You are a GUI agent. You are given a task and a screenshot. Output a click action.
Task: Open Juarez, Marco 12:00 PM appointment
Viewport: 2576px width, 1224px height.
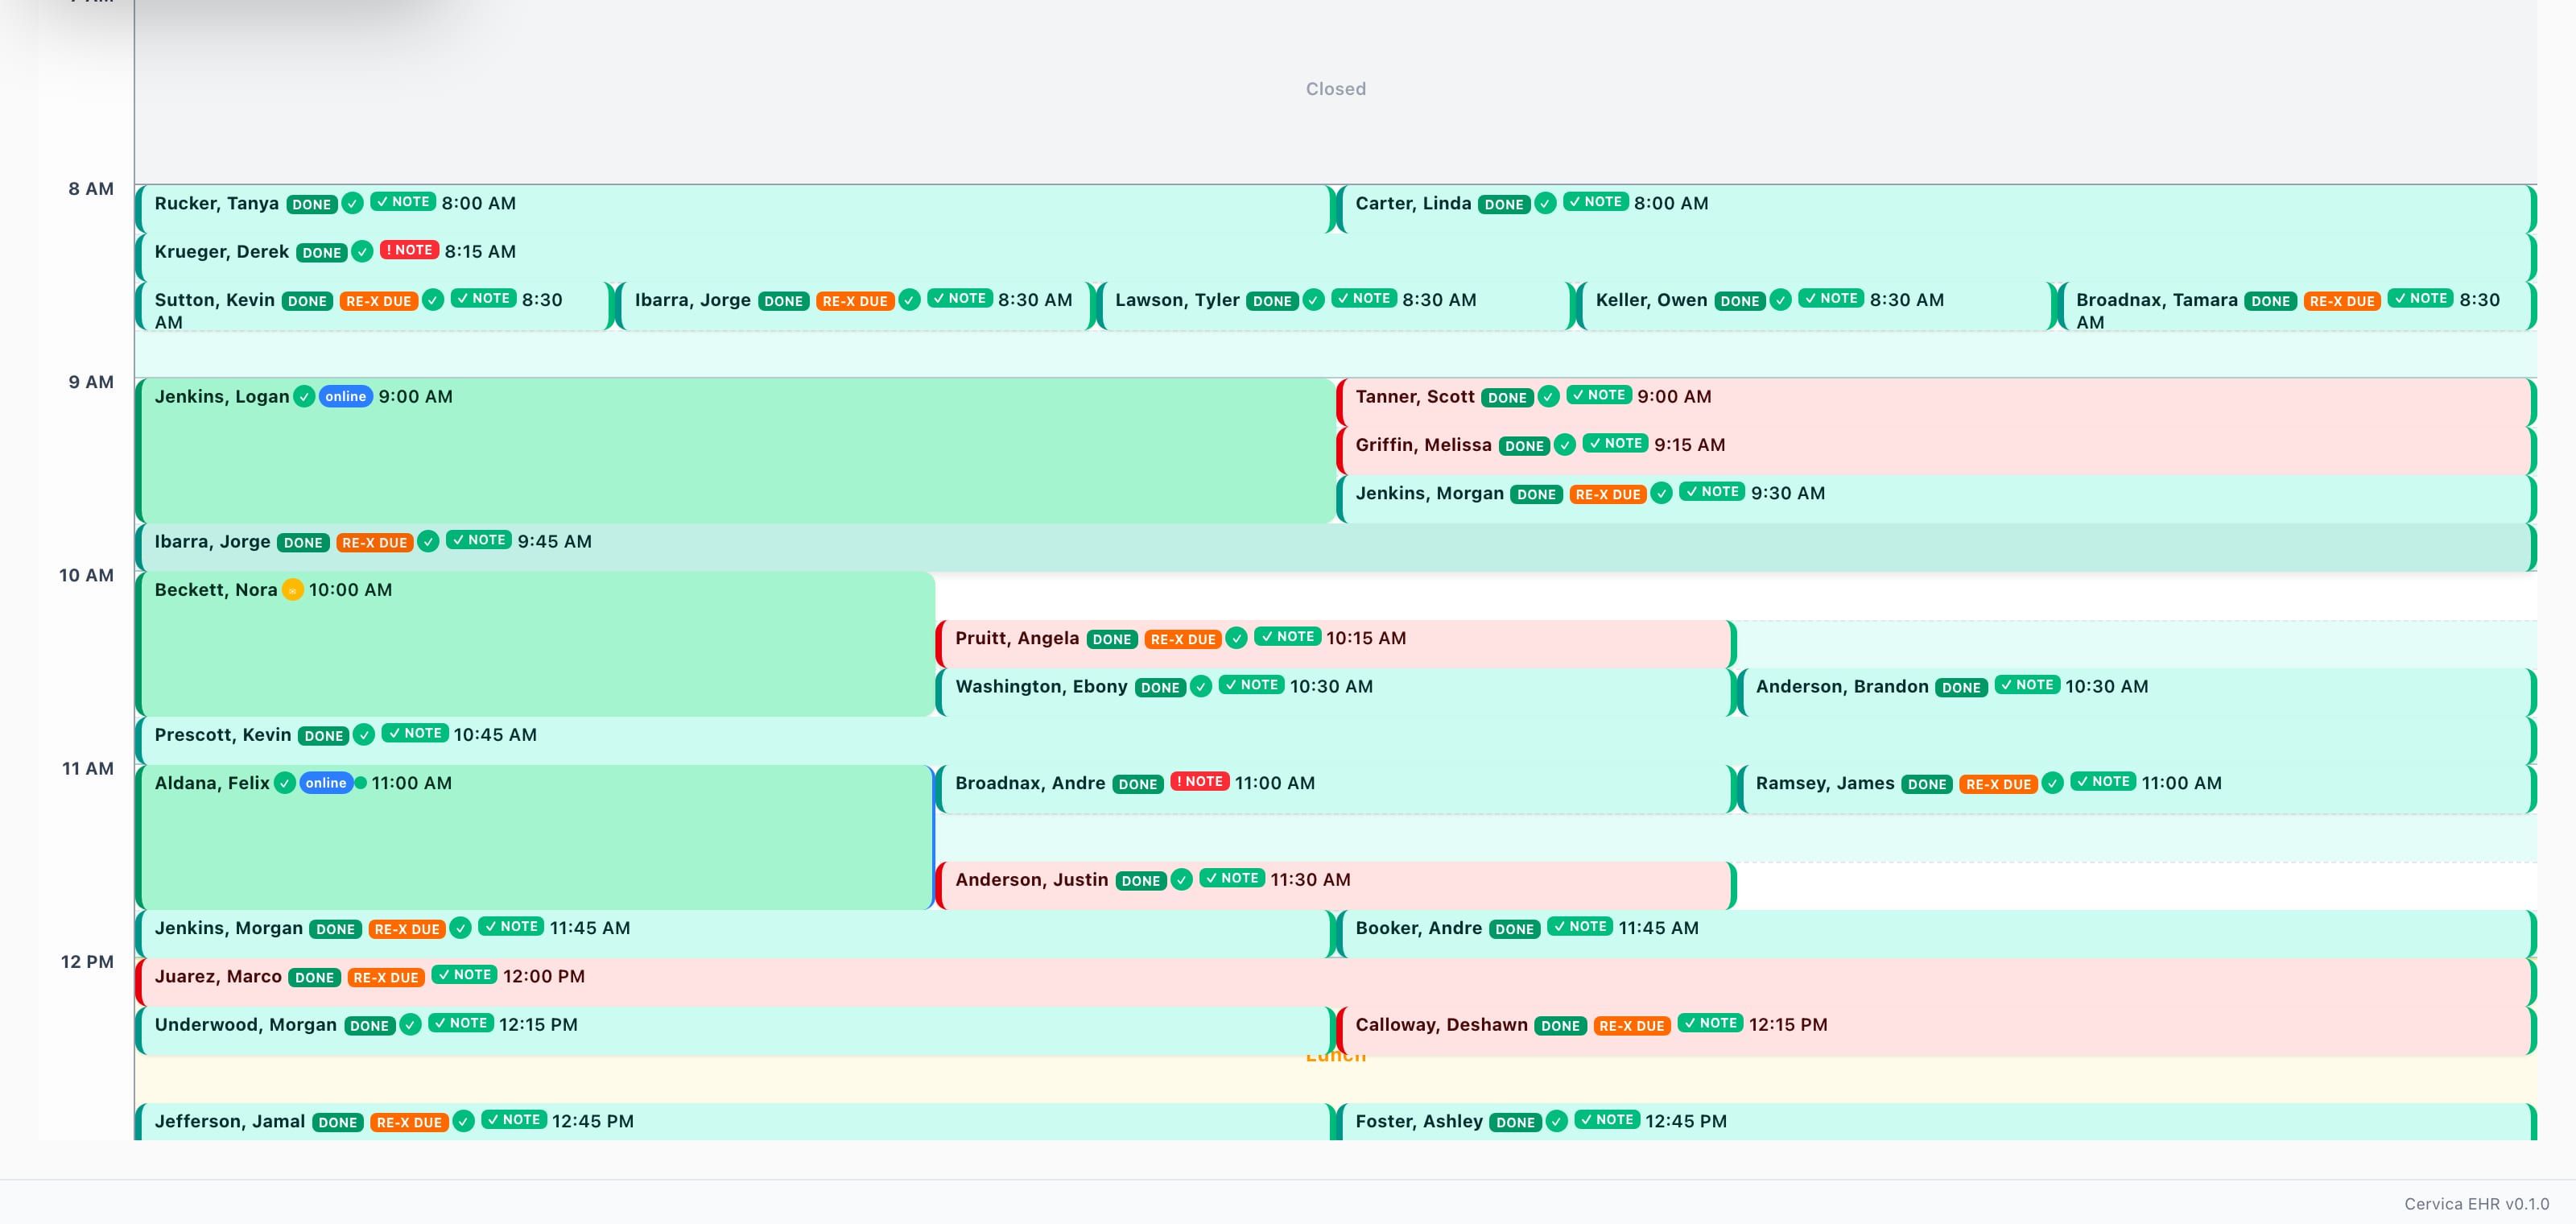1336,982
